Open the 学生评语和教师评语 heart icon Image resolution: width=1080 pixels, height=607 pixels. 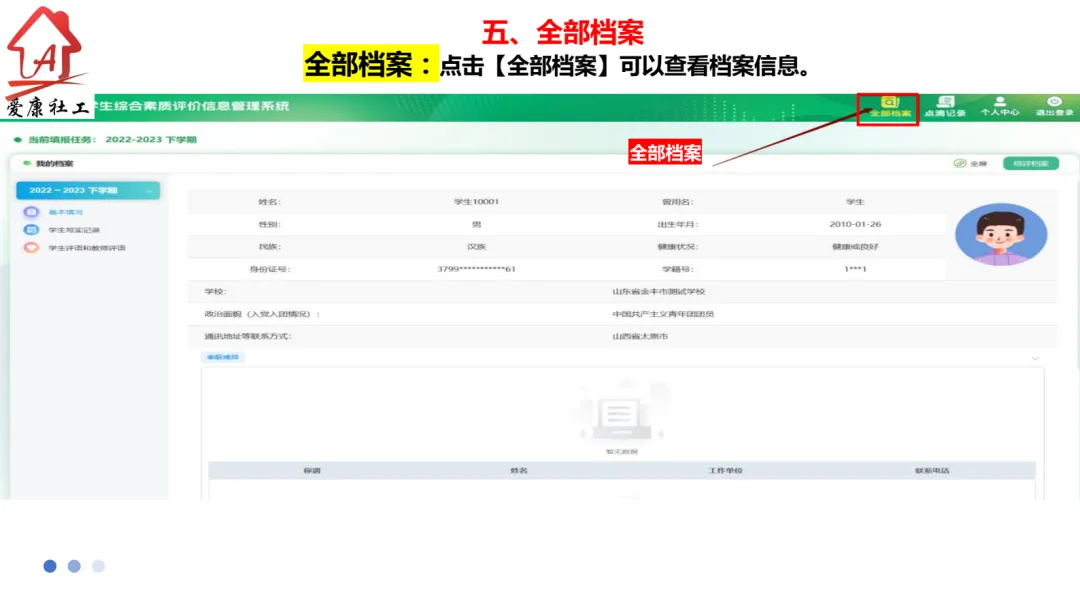pyautogui.click(x=31, y=248)
